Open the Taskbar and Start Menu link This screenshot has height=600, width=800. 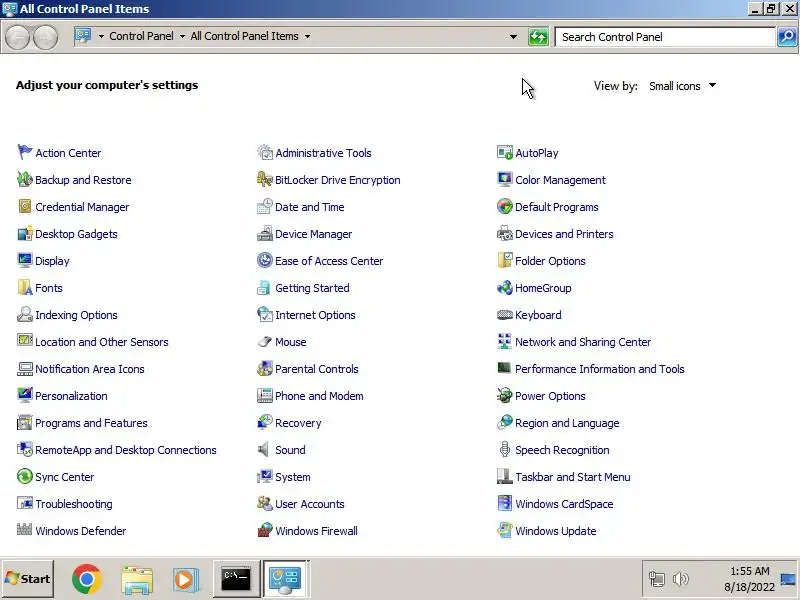coord(572,477)
